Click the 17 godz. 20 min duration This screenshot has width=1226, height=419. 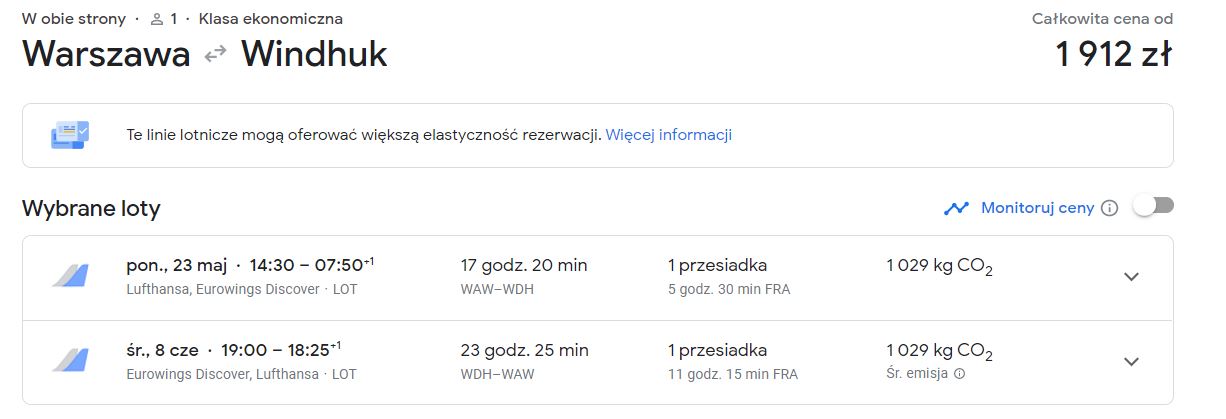coord(524,265)
